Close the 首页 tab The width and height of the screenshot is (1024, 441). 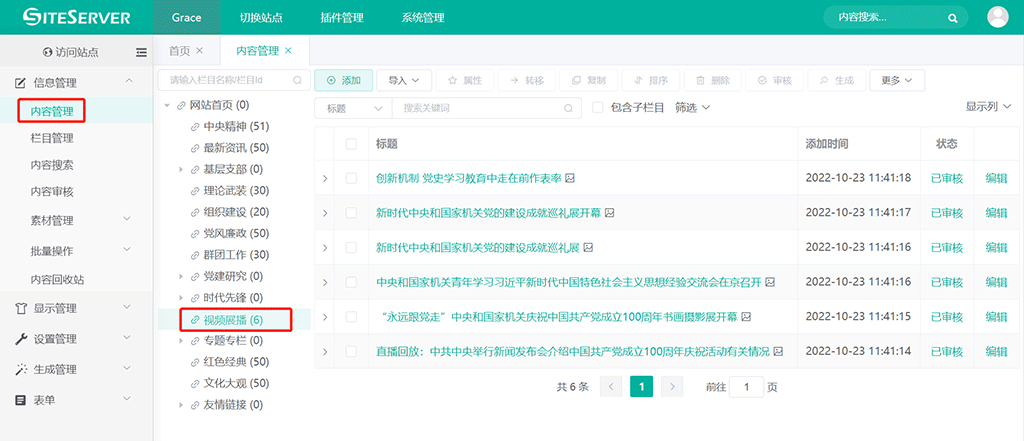(199, 51)
